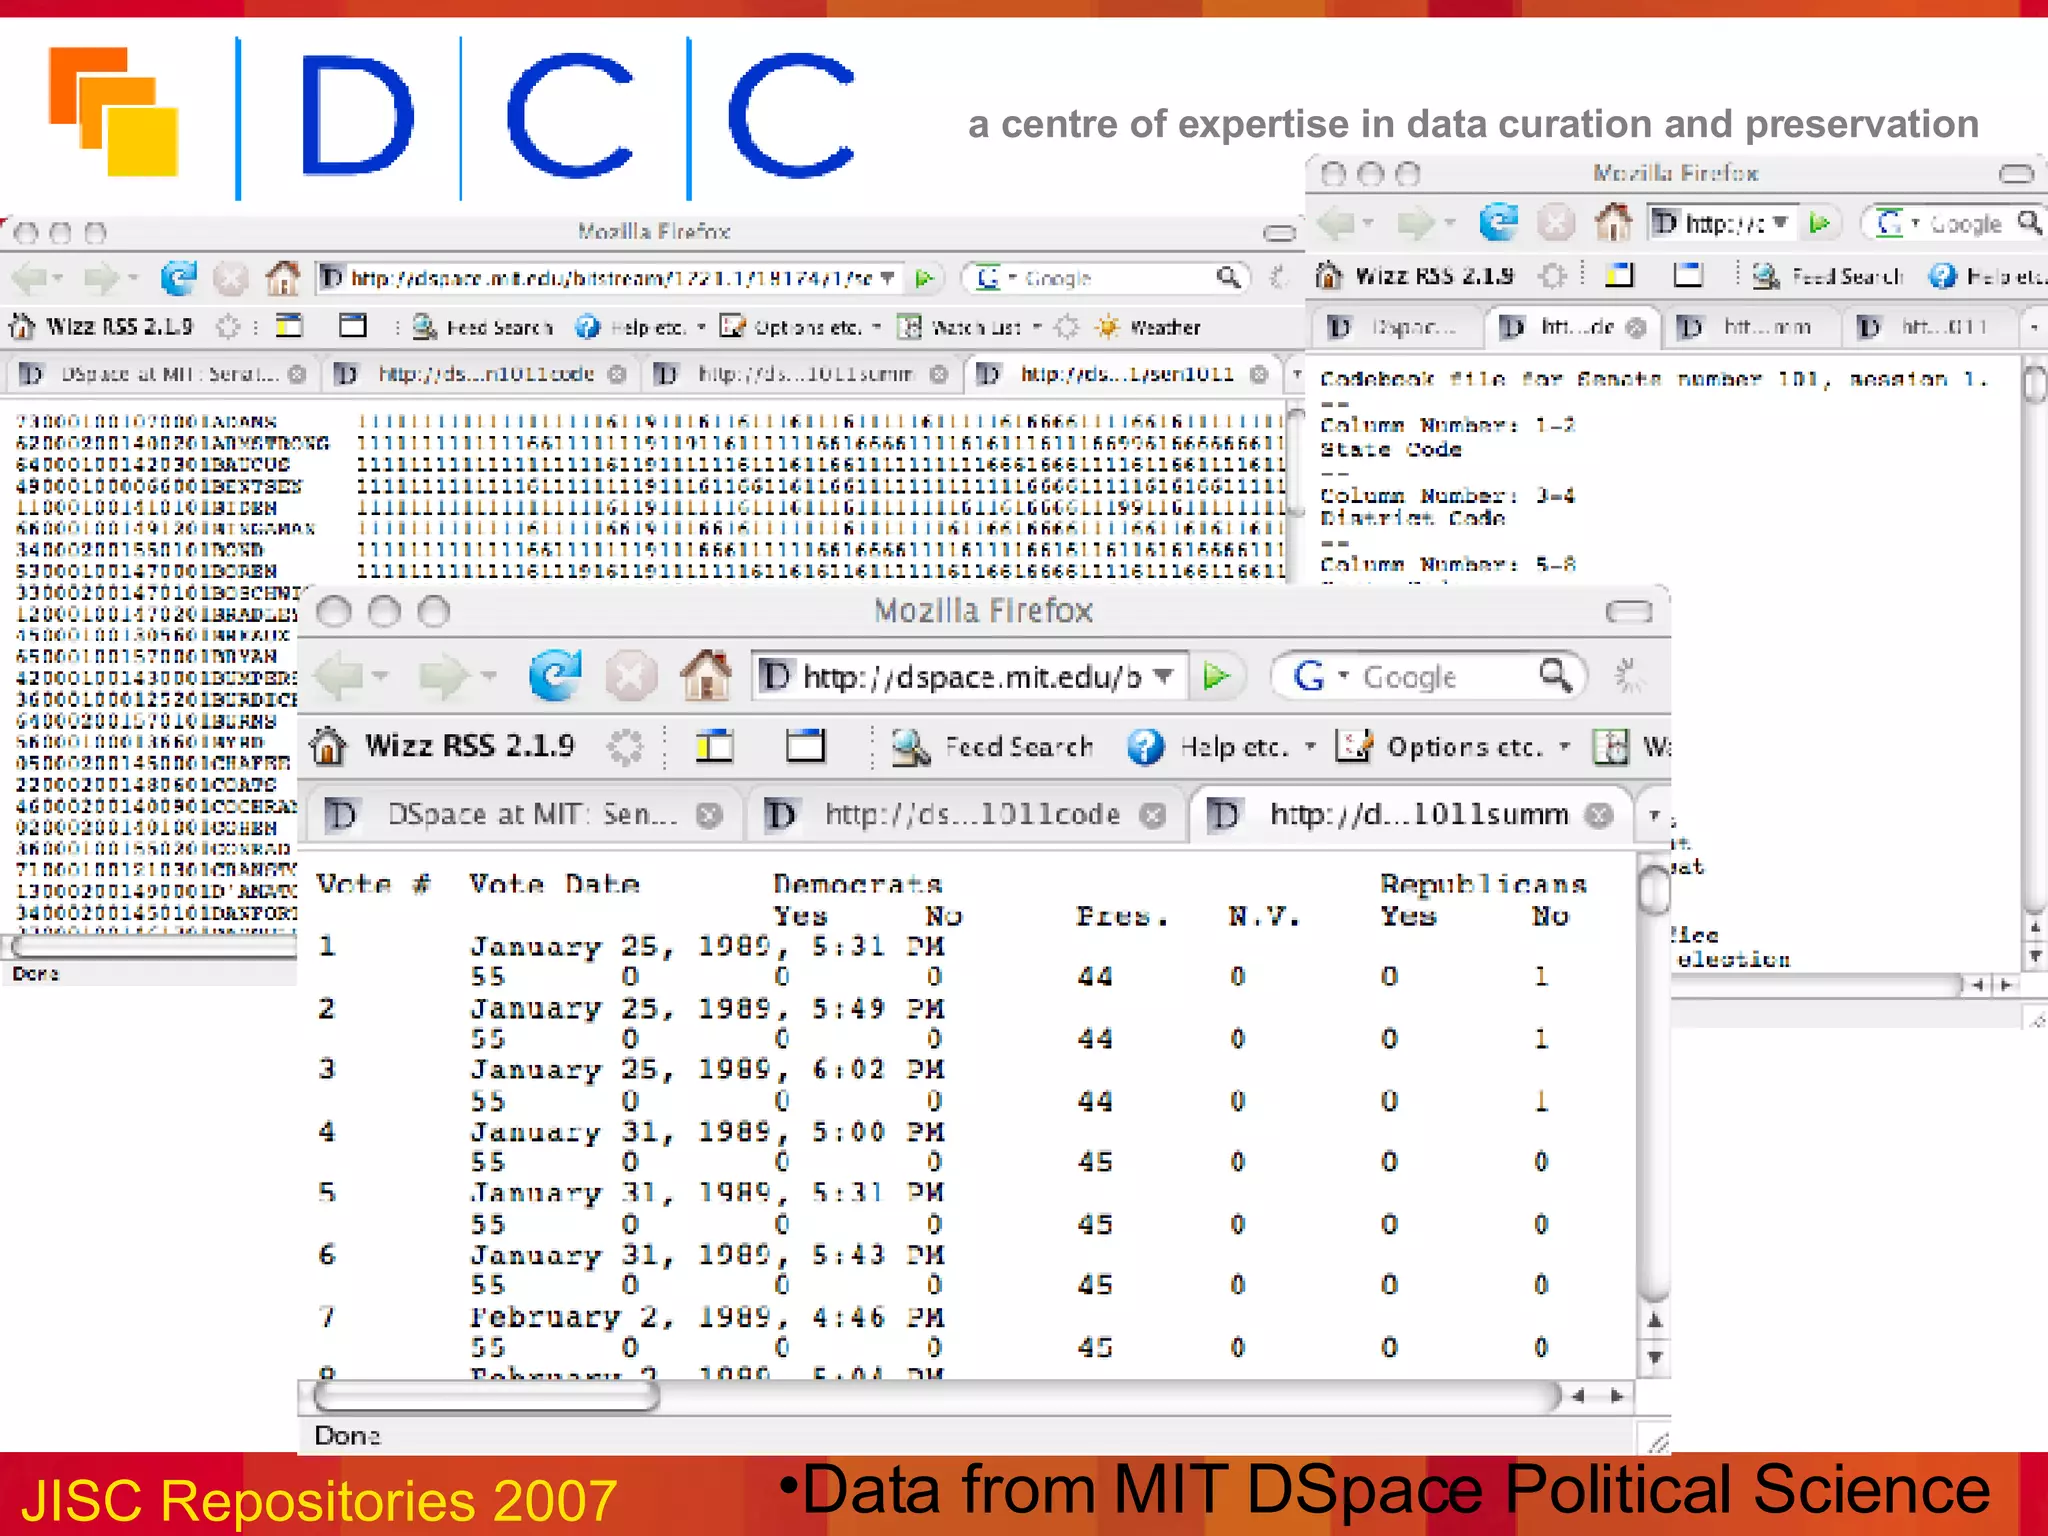The width and height of the screenshot is (2048, 1536).
Task: Click second Wizz window icon in front window
Action: (x=805, y=746)
